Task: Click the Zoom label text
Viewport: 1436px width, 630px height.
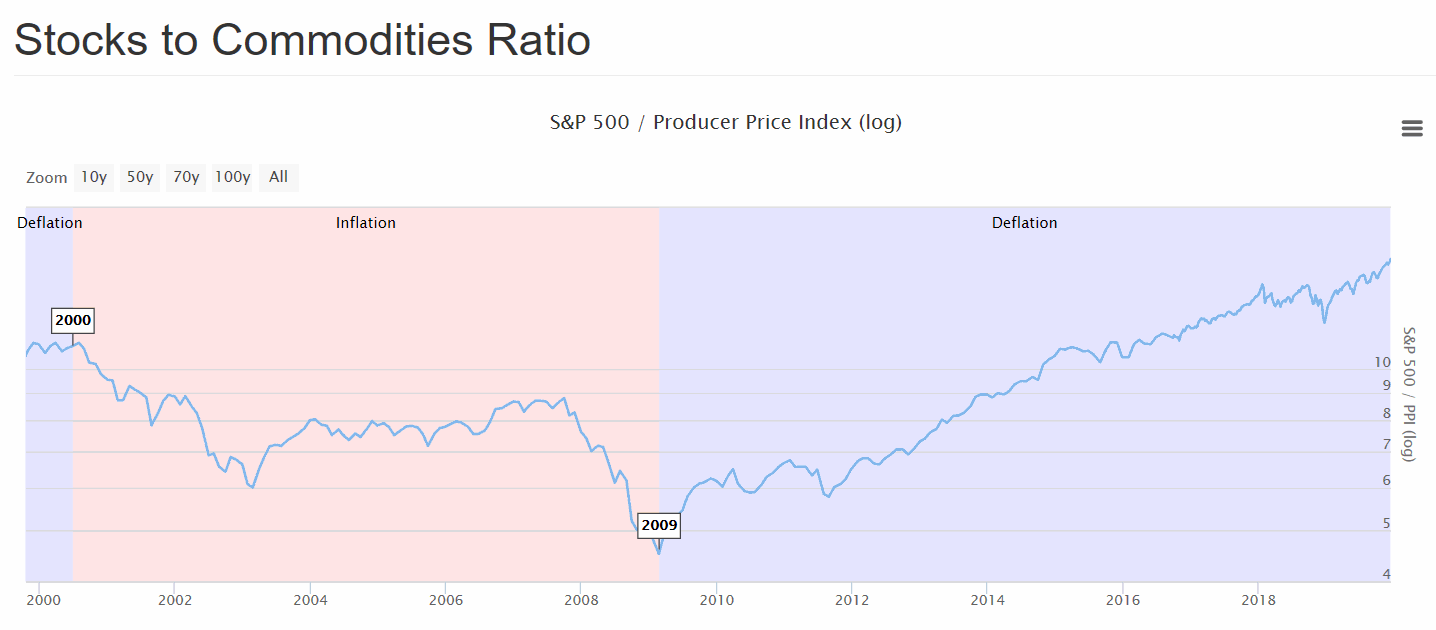Action: 47,178
